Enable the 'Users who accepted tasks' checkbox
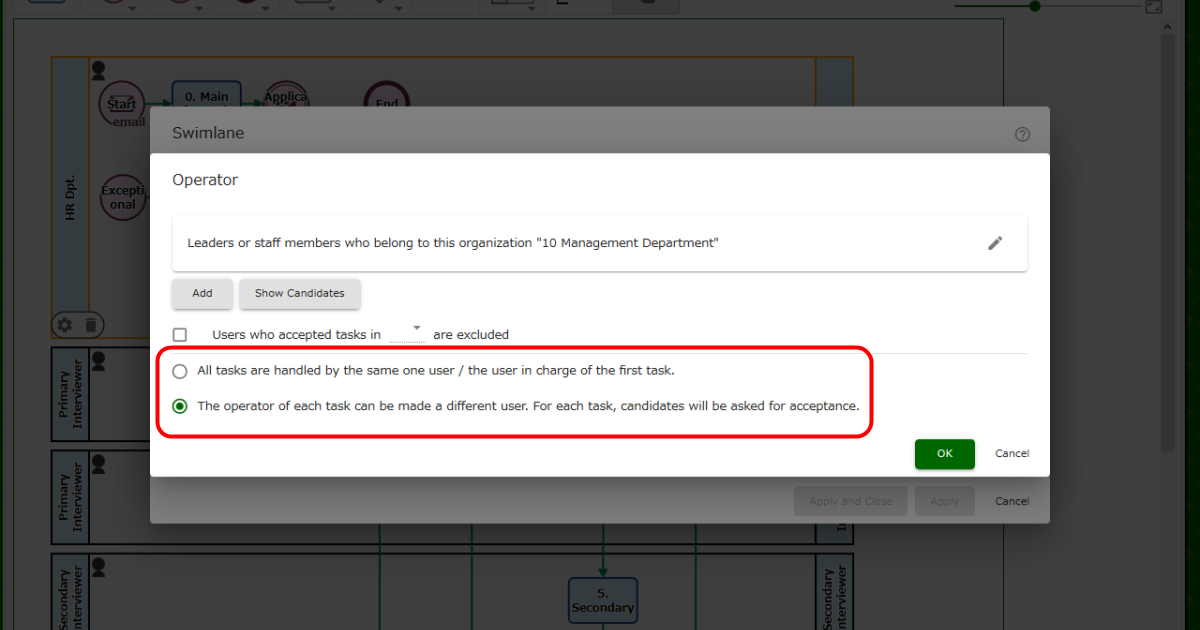 point(180,335)
